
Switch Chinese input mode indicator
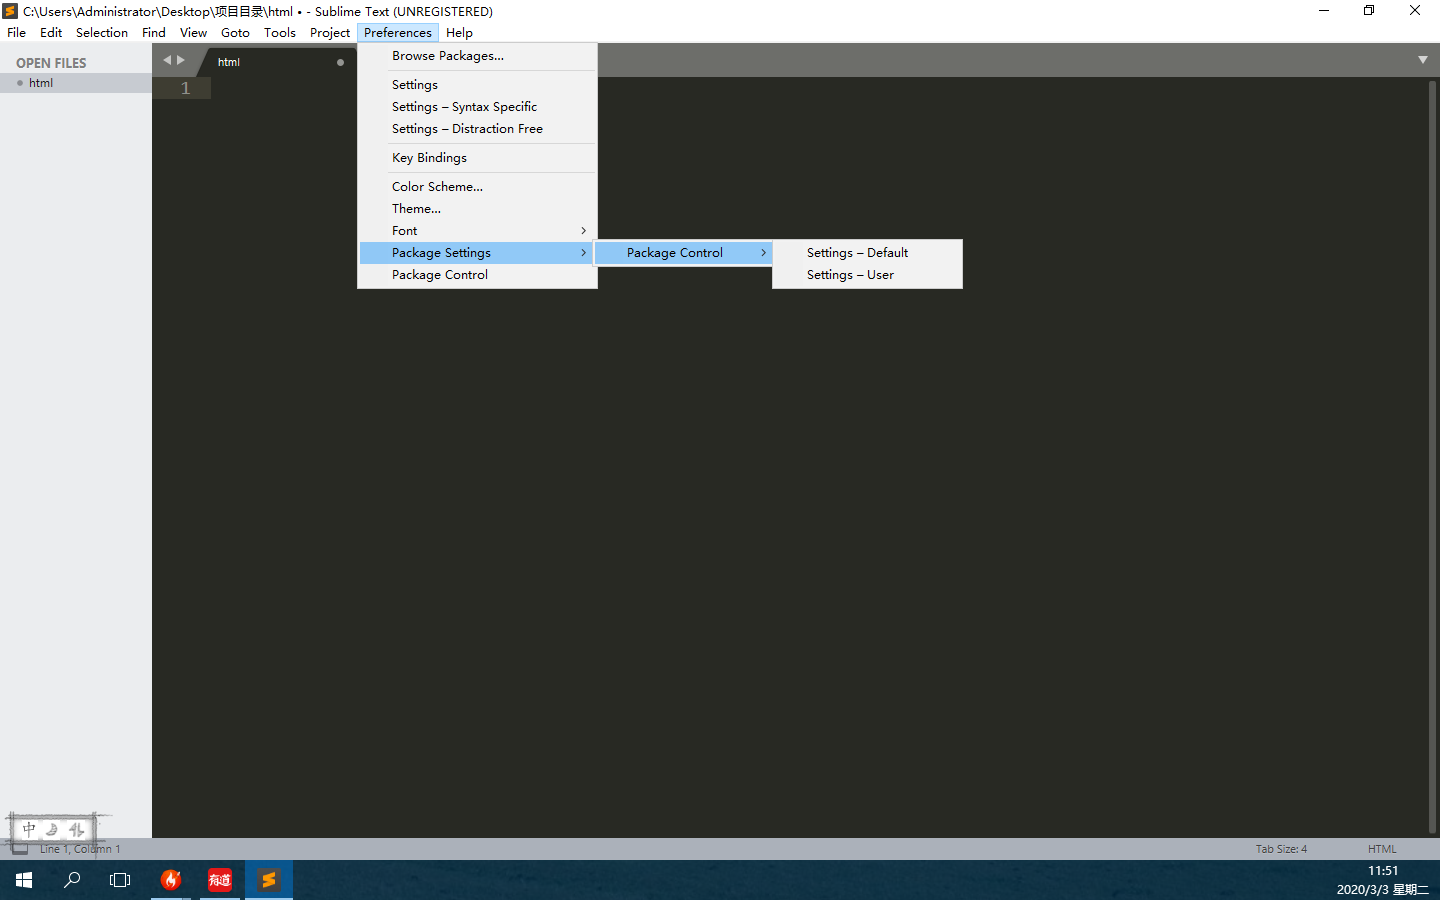[x=29, y=829]
